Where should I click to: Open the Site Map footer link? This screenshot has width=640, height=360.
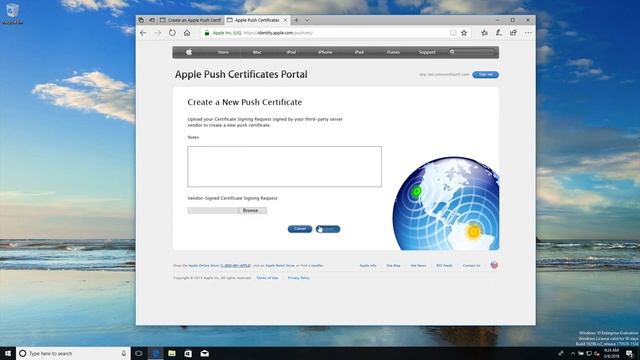393,266
